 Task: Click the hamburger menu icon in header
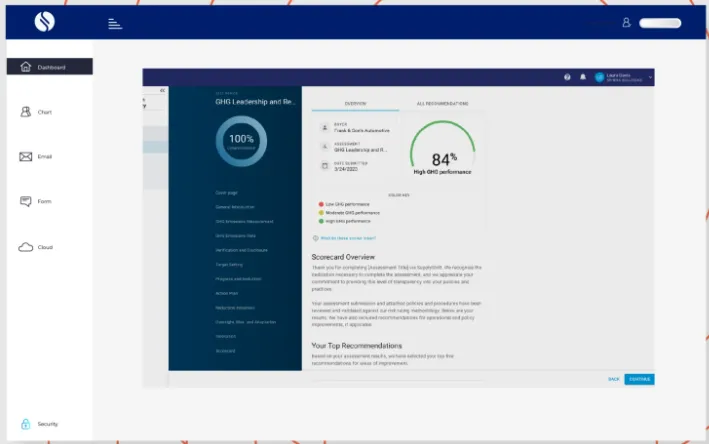115,23
